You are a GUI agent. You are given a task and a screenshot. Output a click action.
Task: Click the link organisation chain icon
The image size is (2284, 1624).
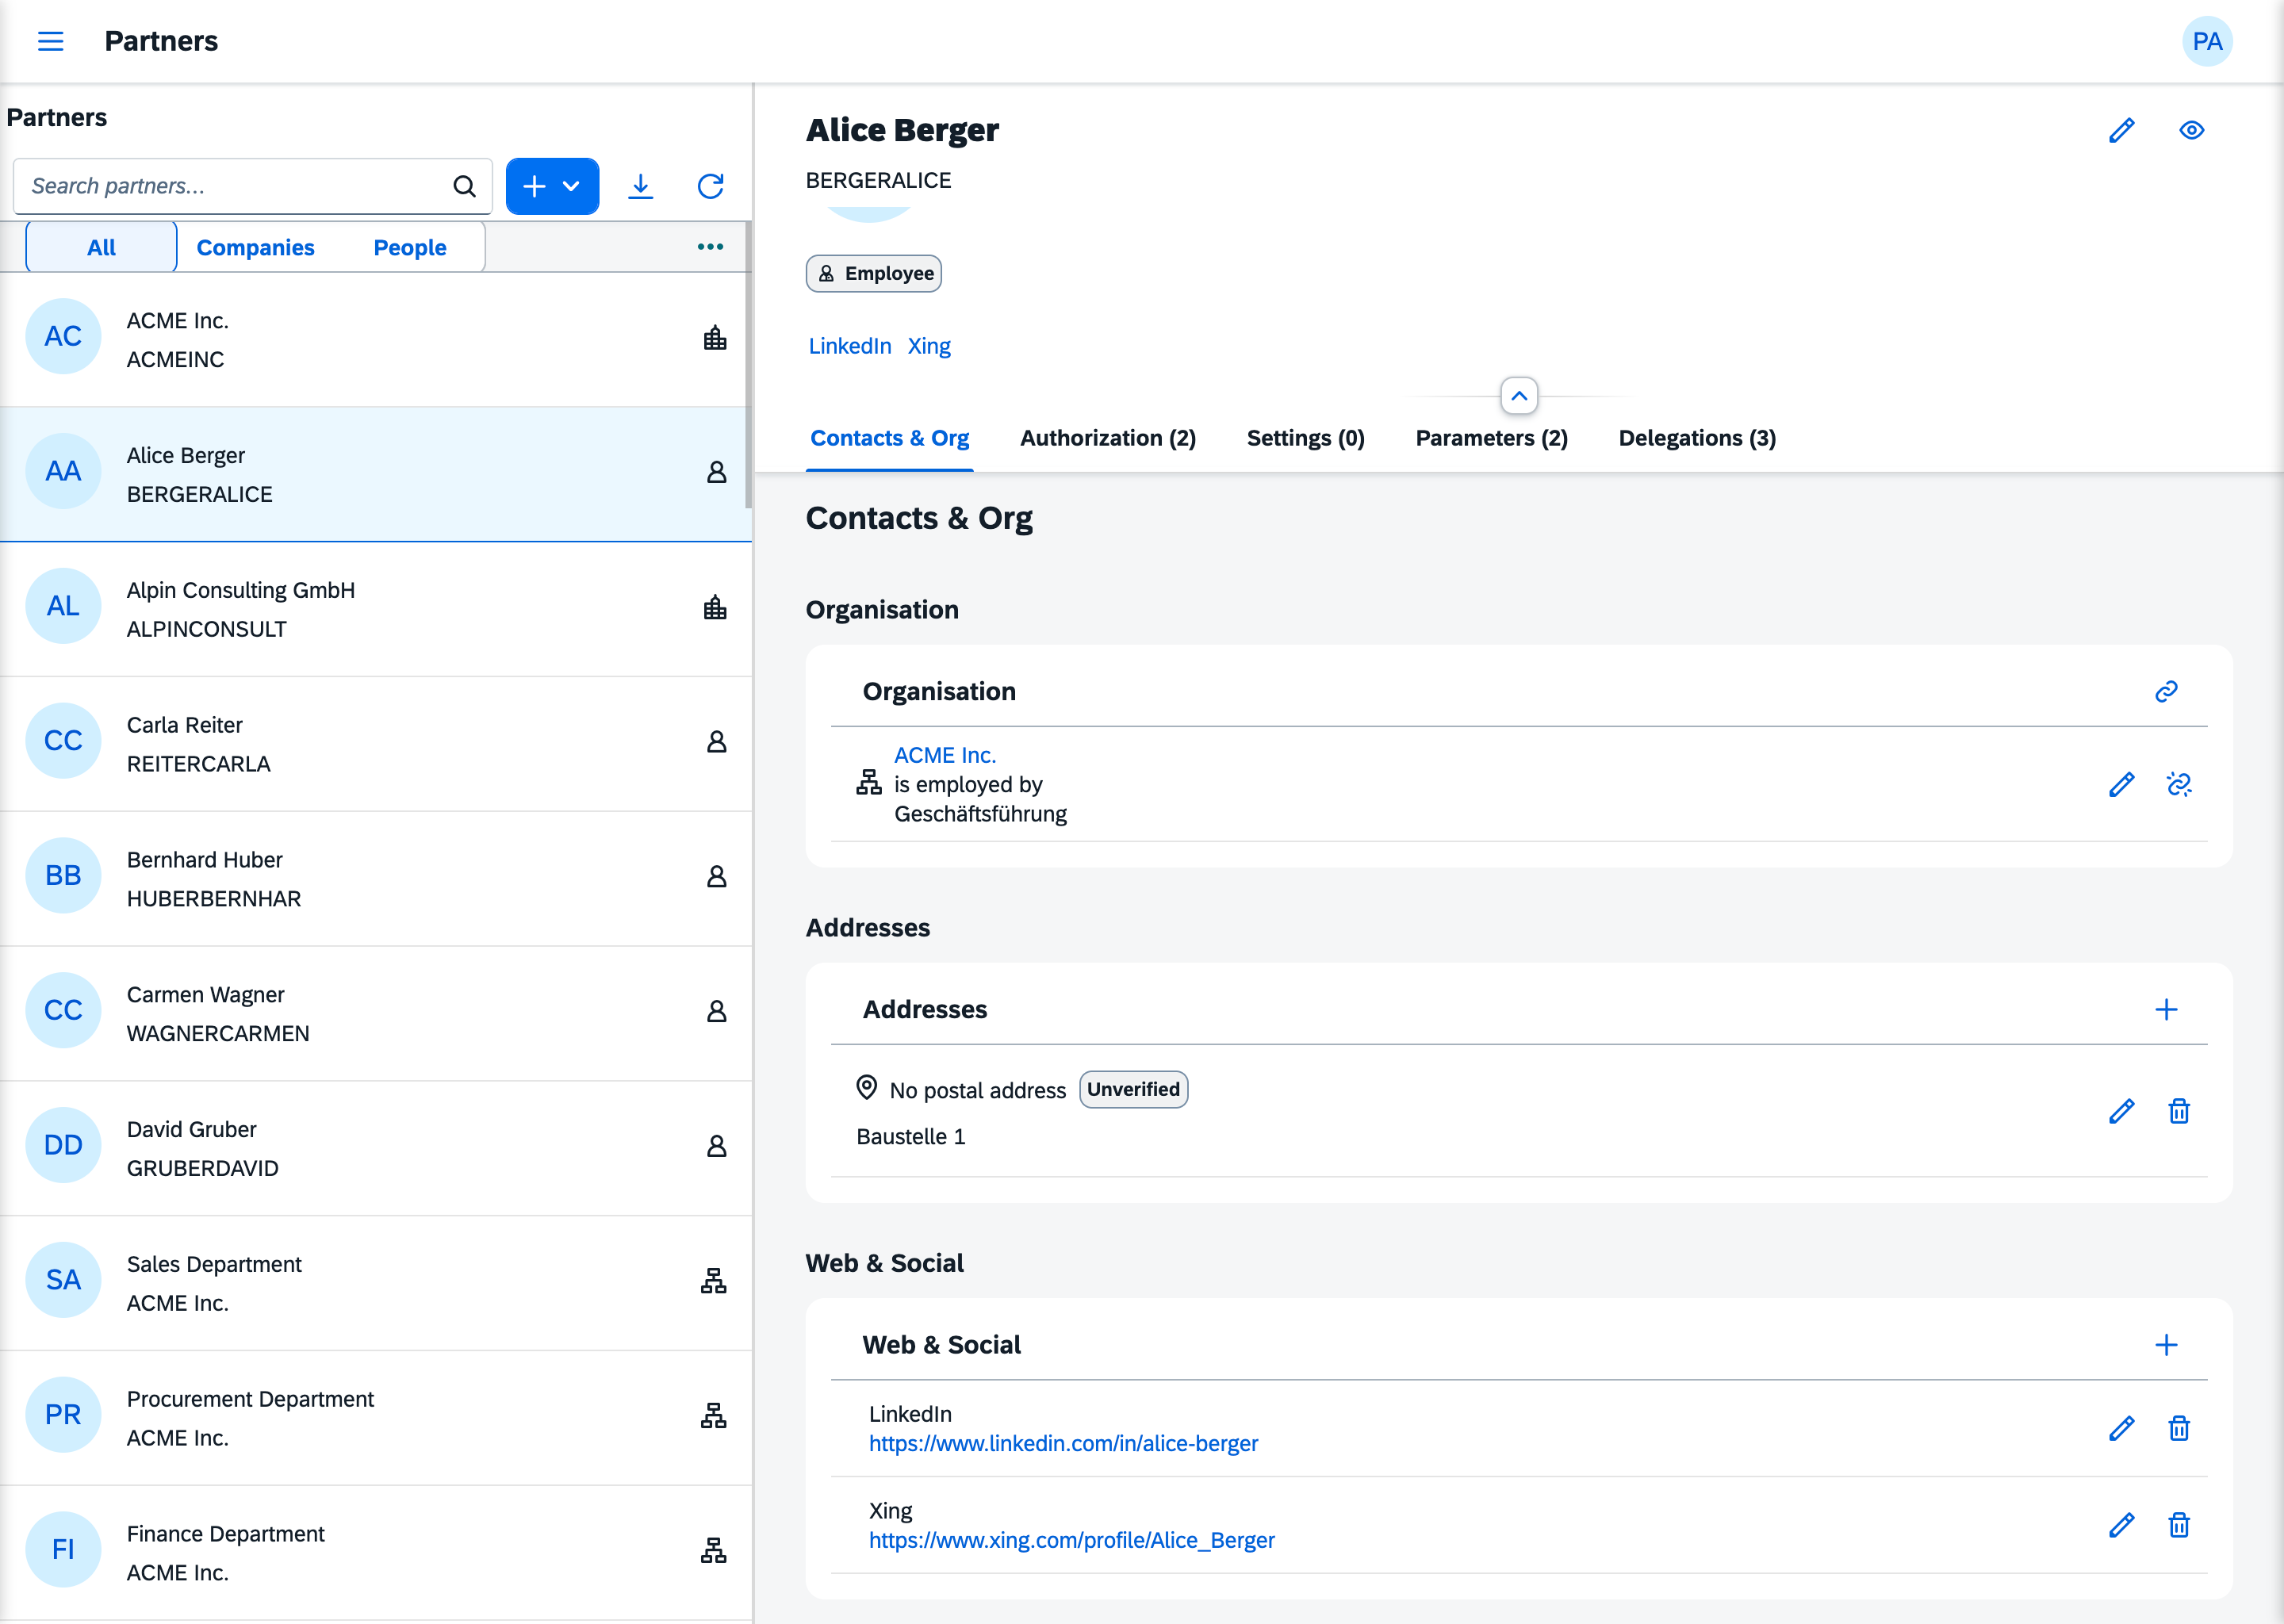[x=2166, y=691]
